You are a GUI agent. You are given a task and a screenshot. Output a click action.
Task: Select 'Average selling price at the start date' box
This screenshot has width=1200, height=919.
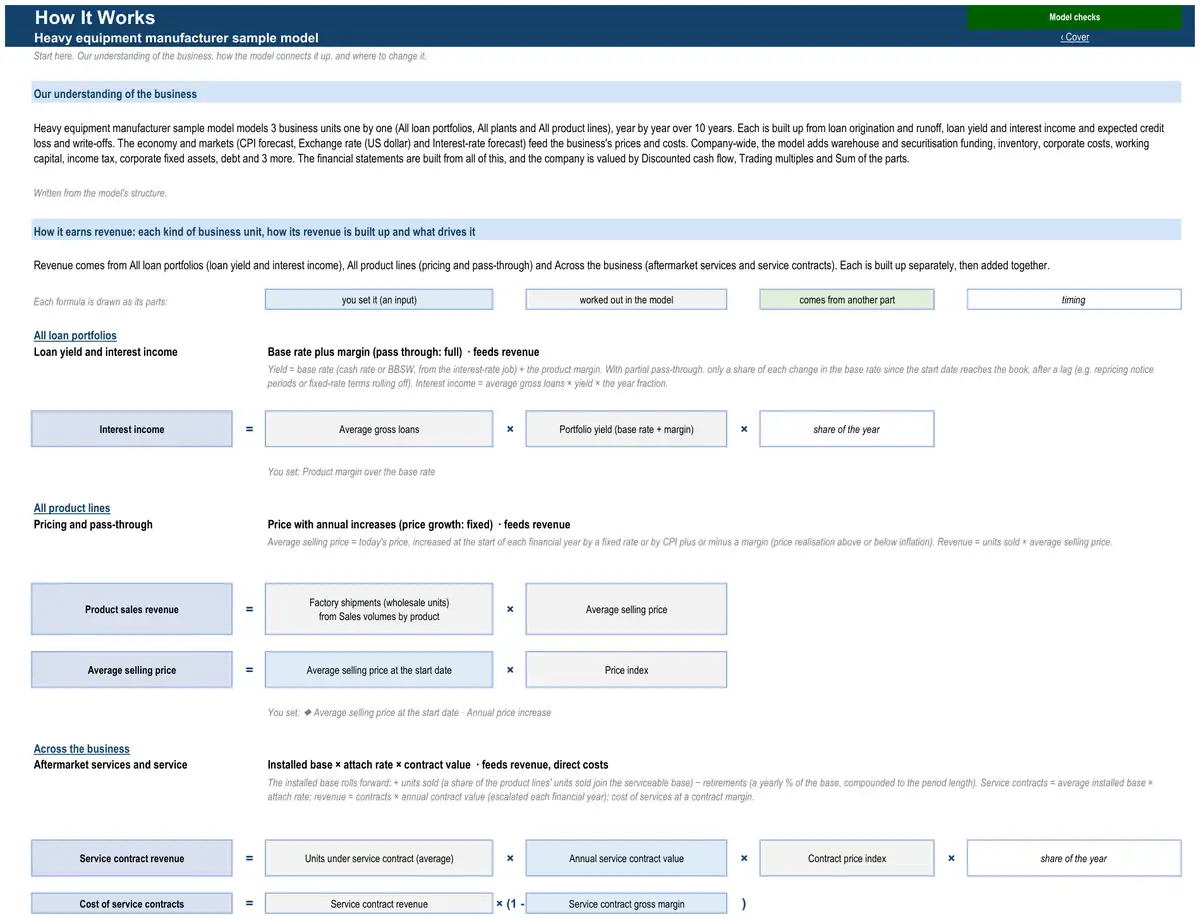click(x=379, y=670)
